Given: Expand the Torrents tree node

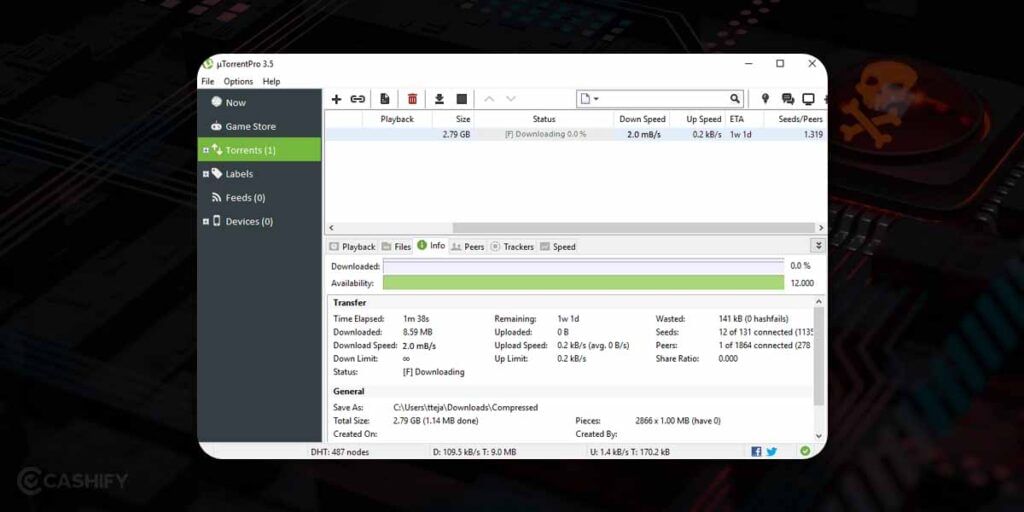Looking at the screenshot, I should pyautogui.click(x=206, y=150).
